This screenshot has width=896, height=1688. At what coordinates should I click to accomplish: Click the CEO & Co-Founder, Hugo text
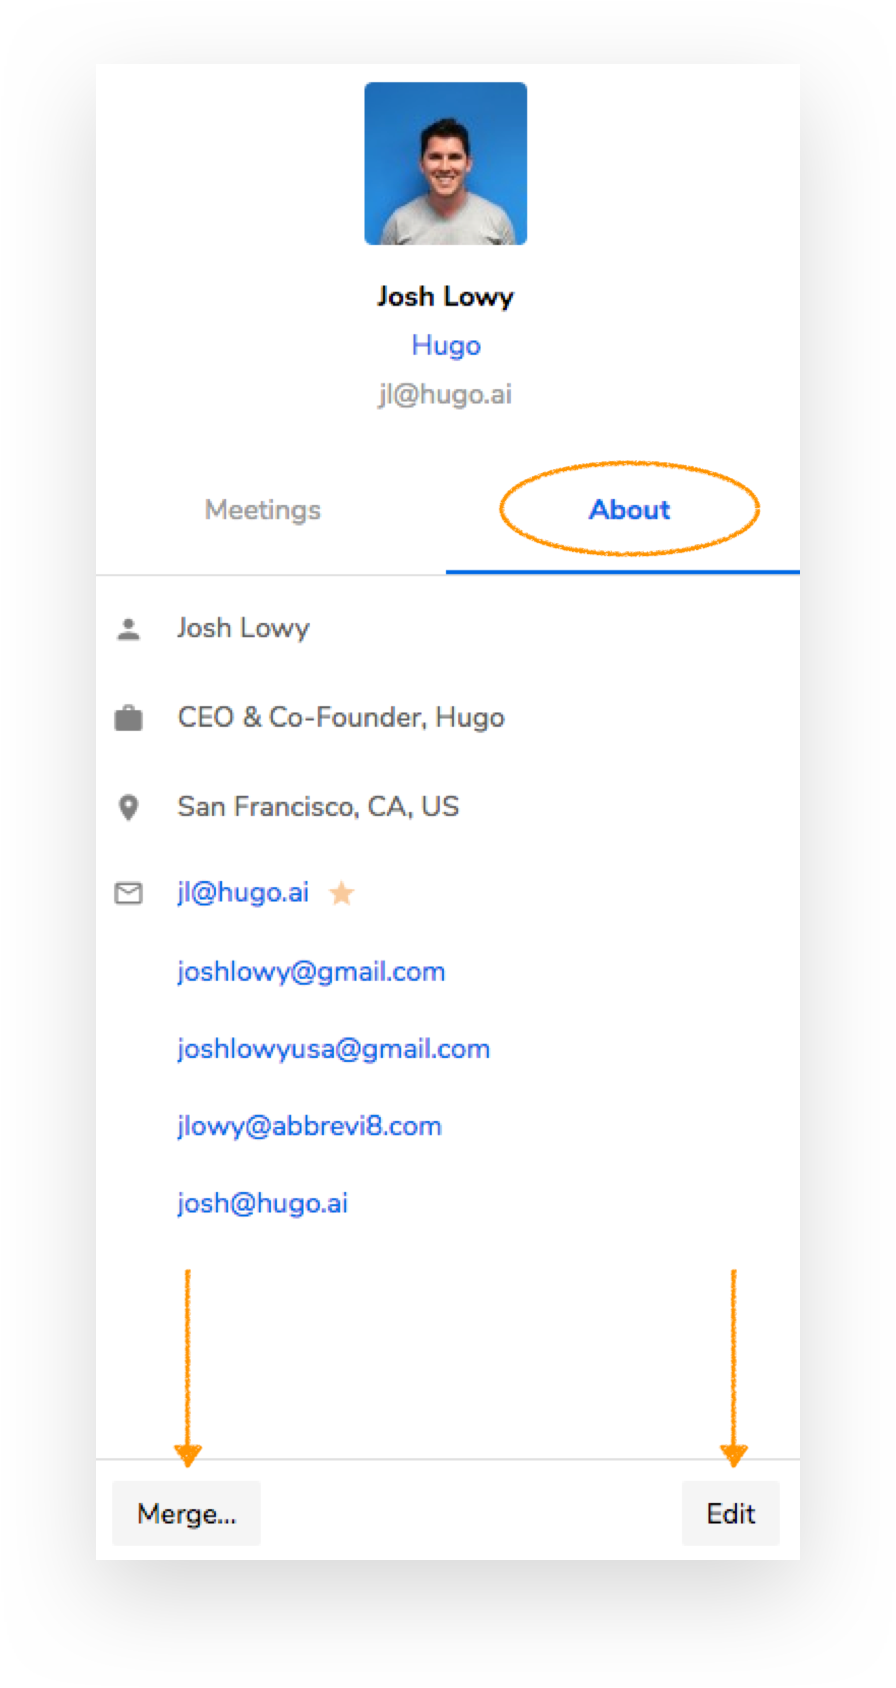[341, 718]
